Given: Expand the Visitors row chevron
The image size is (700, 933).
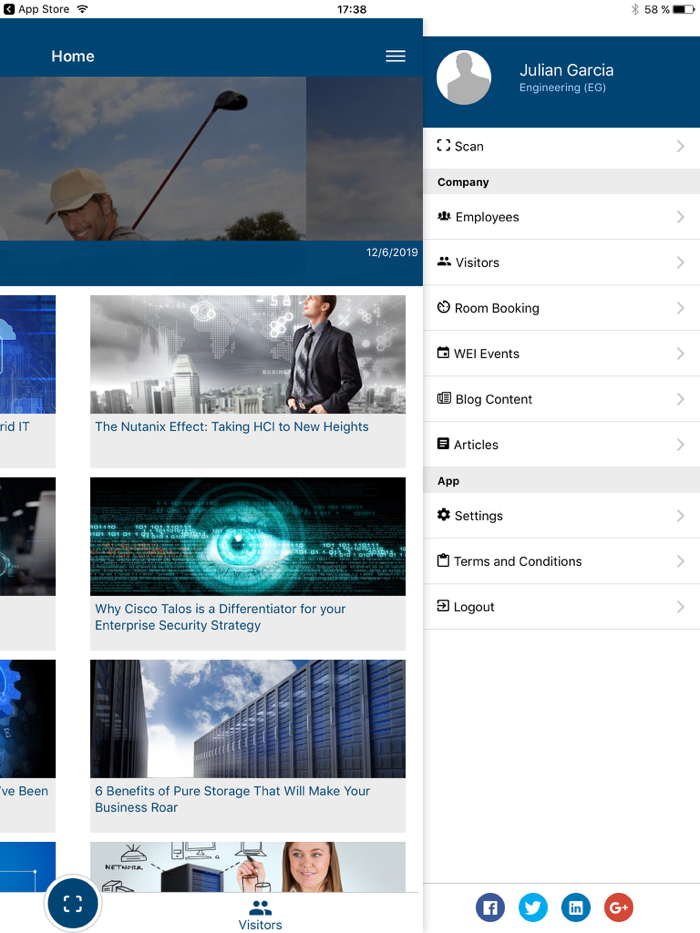Looking at the screenshot, I should 680,262.
